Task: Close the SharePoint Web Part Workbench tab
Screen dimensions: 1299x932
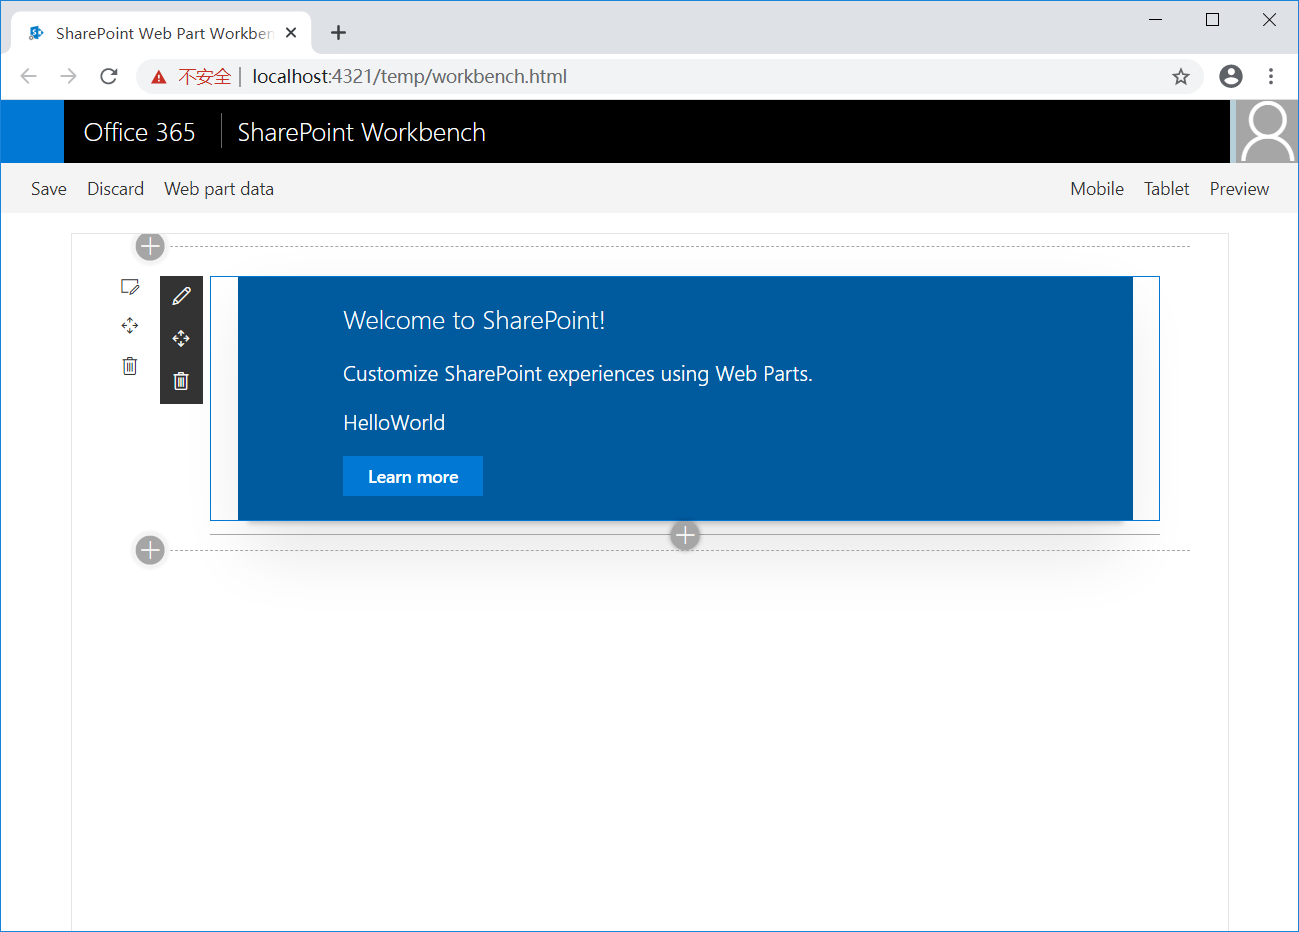Action: (291, 33)
